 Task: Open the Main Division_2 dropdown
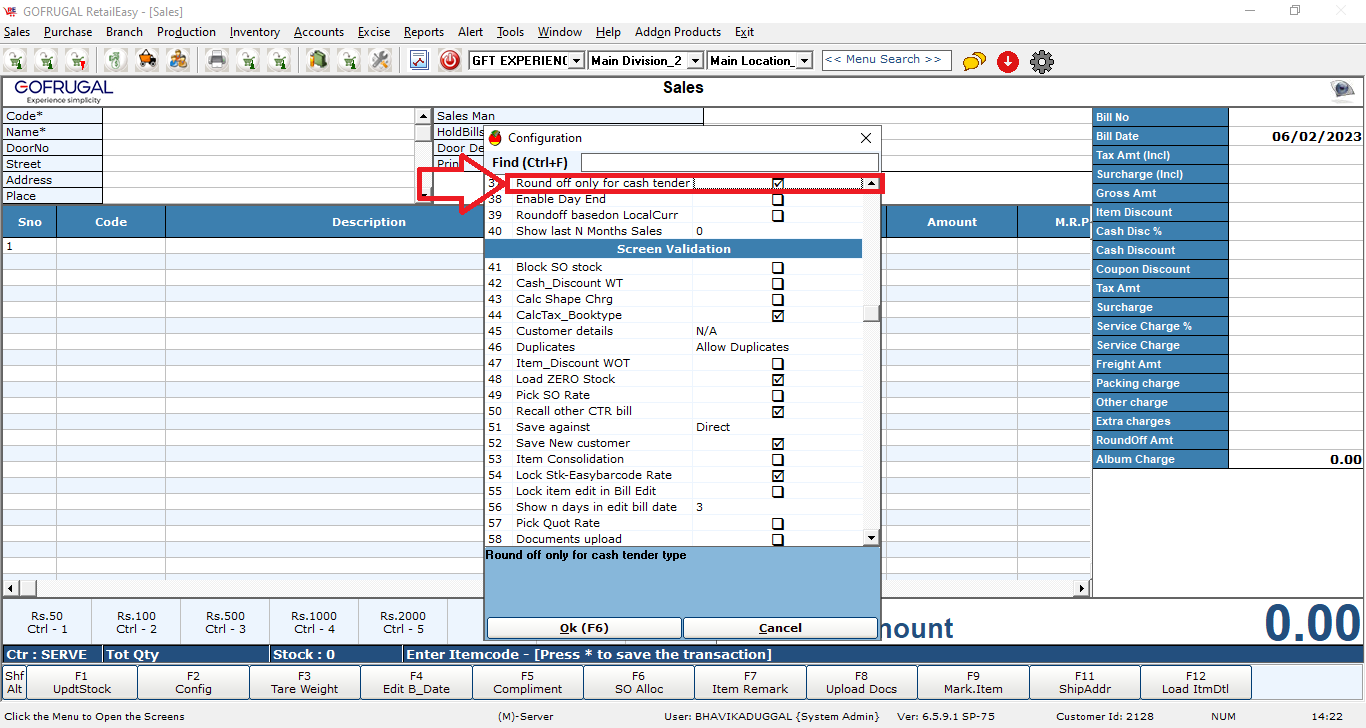point(696,61)
